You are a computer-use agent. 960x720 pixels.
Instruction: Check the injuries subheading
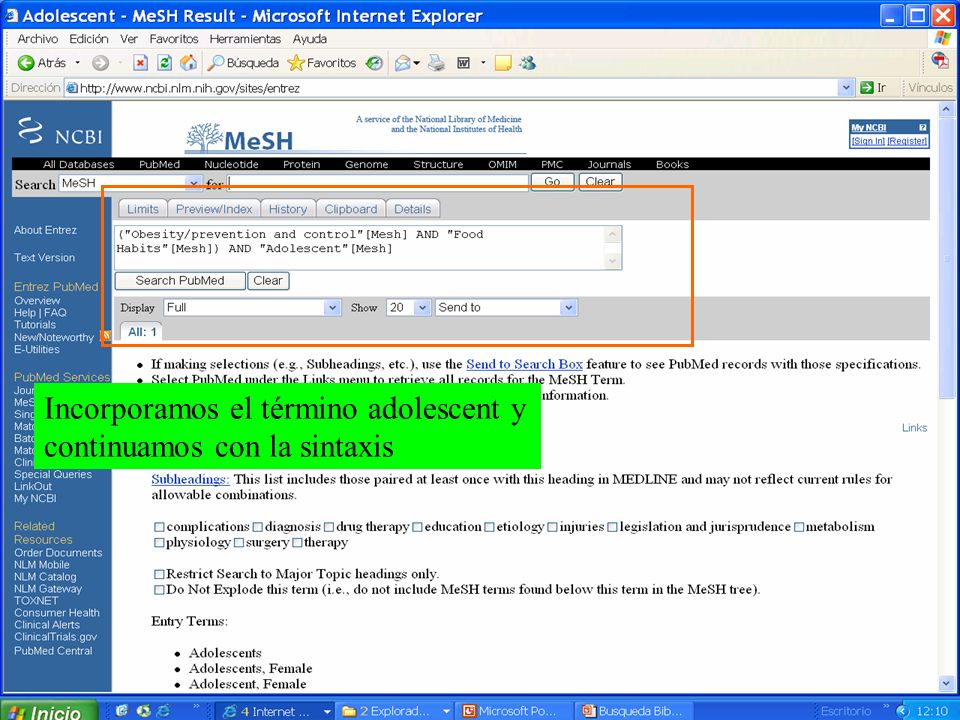click(x=552, y=527)
